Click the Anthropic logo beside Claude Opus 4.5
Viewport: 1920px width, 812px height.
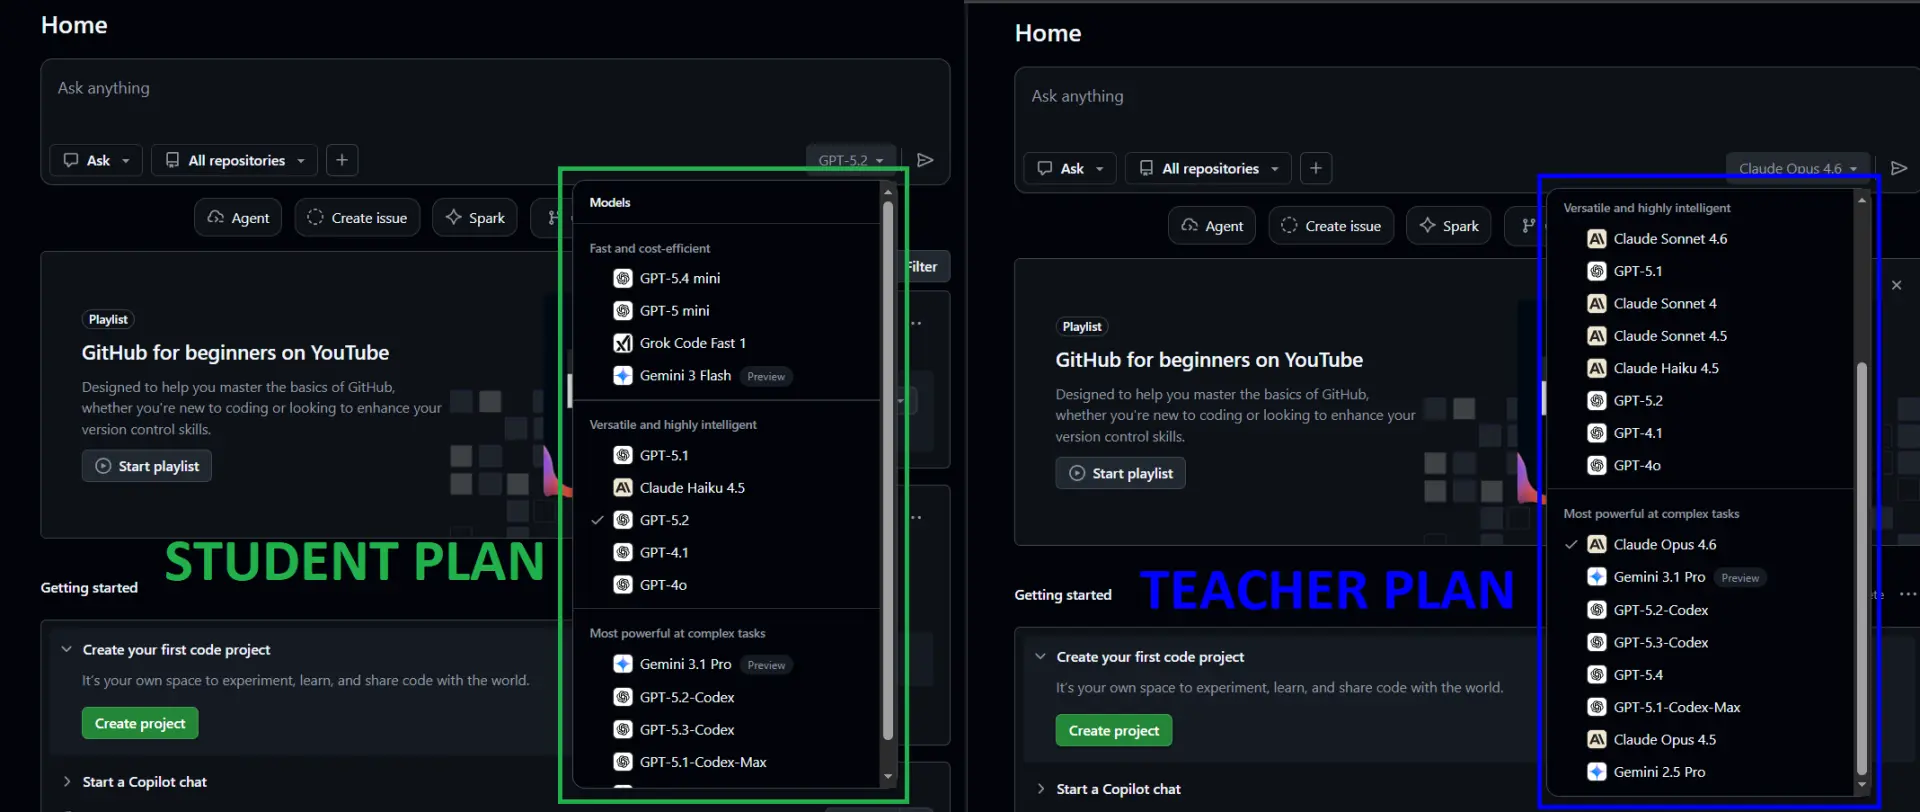[x=1597, y=740]
